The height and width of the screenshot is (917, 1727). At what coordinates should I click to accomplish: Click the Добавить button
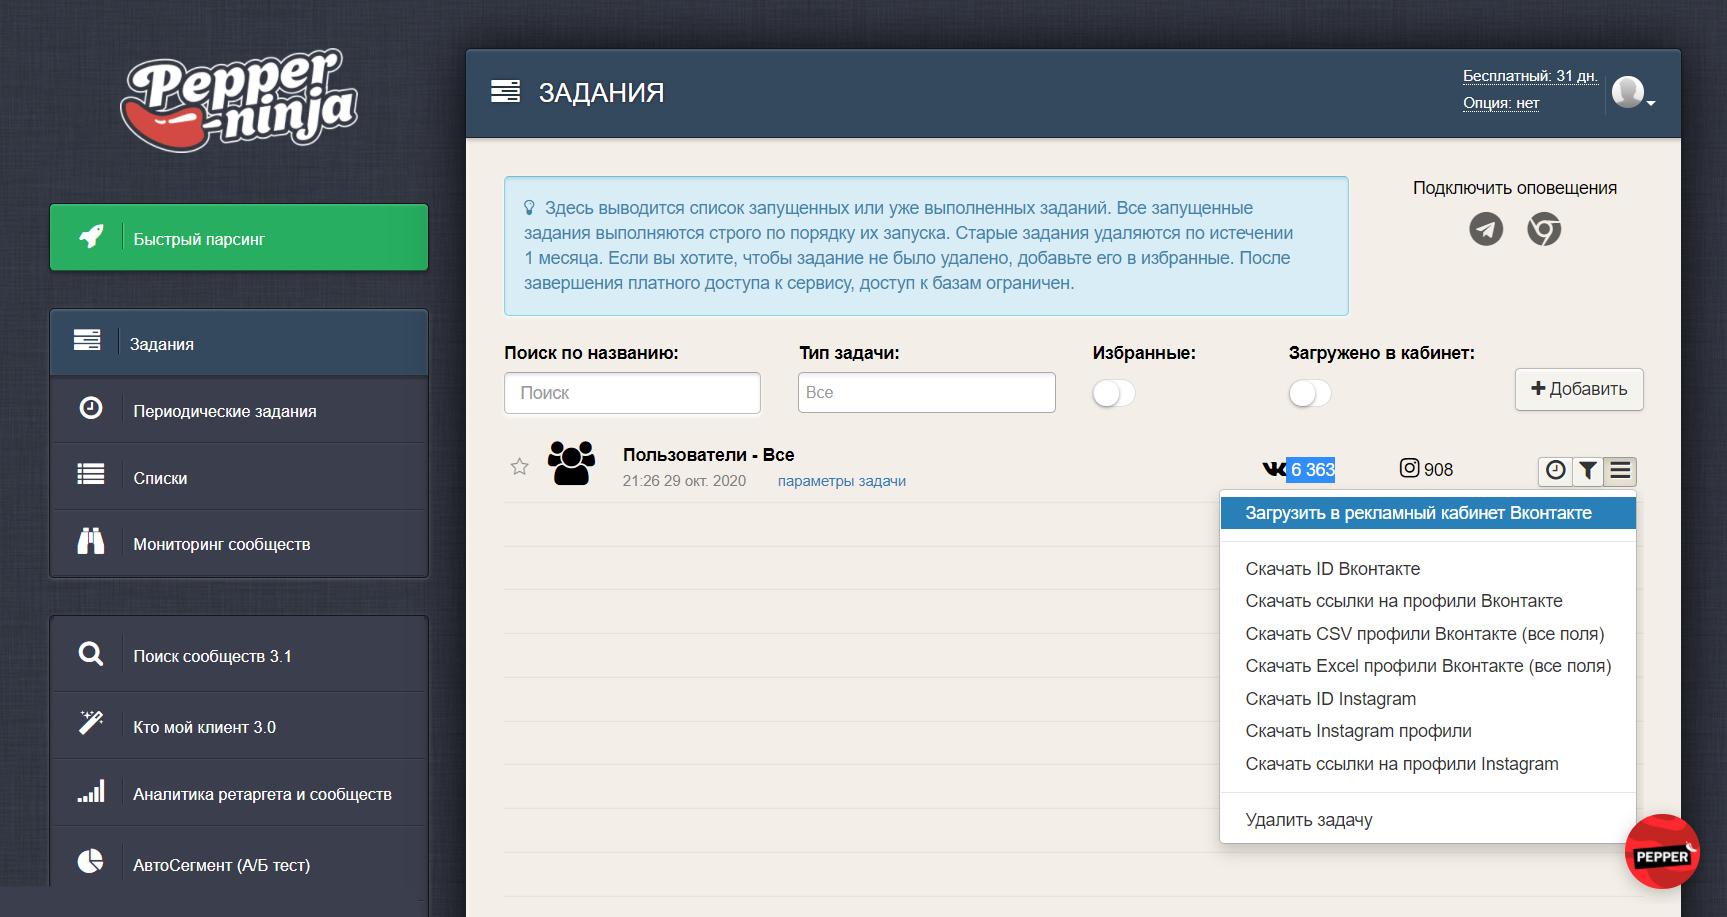click(x=1579, y=389)
